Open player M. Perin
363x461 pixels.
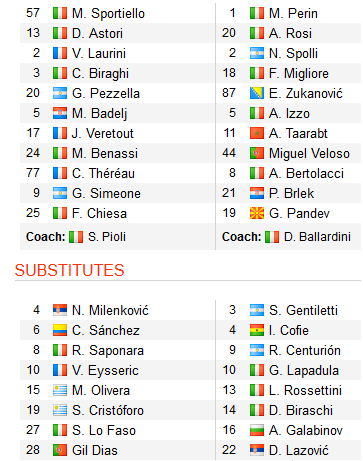point(293,13)
